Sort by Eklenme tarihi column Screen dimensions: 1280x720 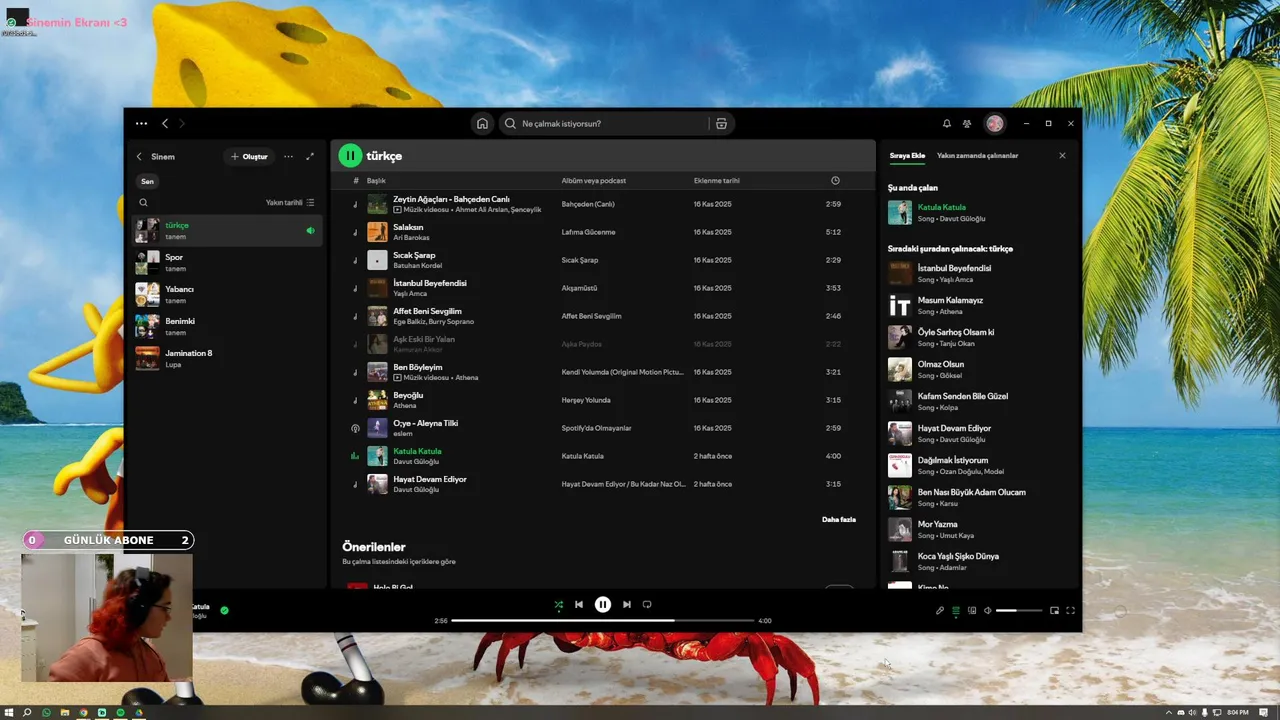(x=717, y=181)
